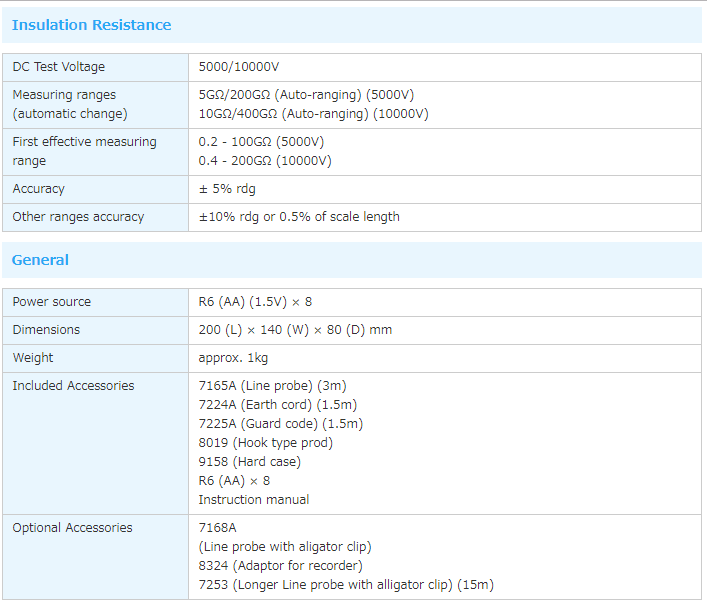707x604 pixels.
Task: Select the DC Test Voltage row label
Action: (58, 67)
